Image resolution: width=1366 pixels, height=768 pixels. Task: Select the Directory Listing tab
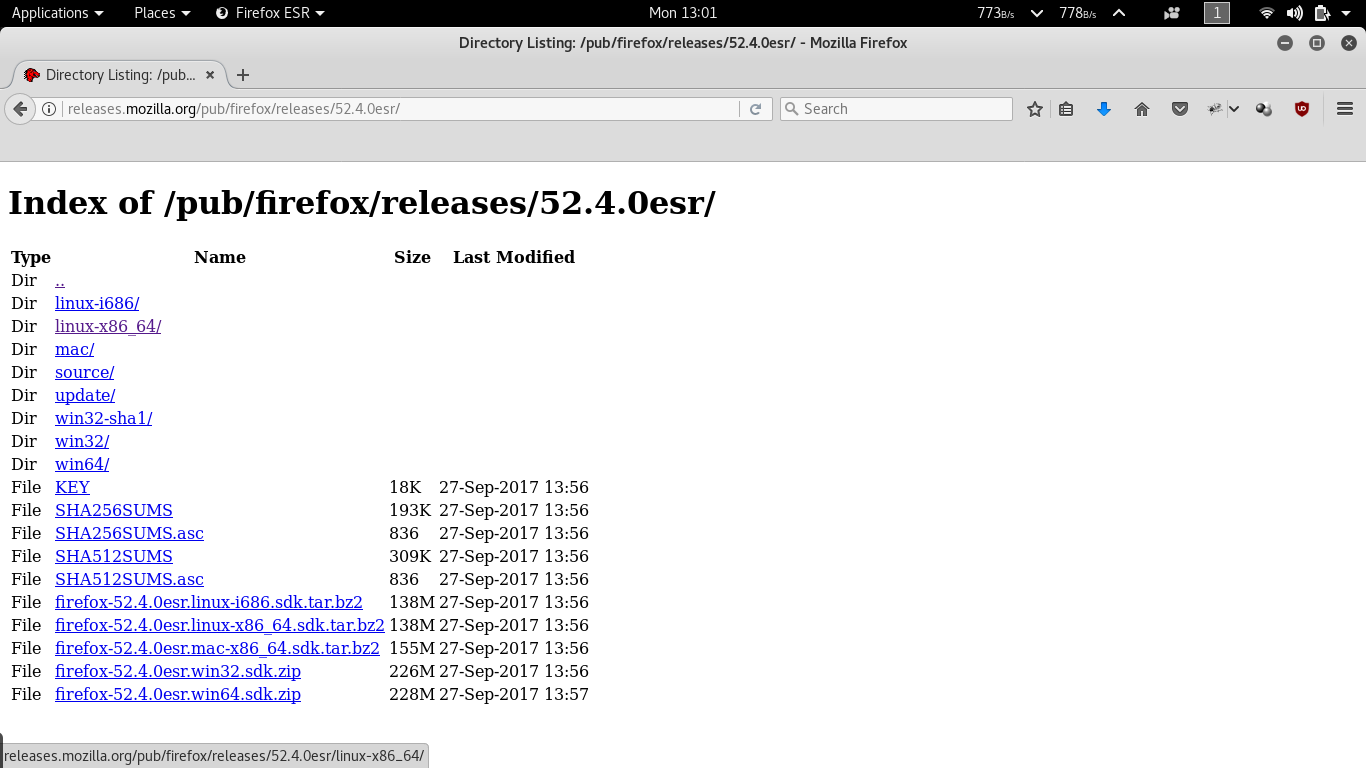(x=119, y=75)
